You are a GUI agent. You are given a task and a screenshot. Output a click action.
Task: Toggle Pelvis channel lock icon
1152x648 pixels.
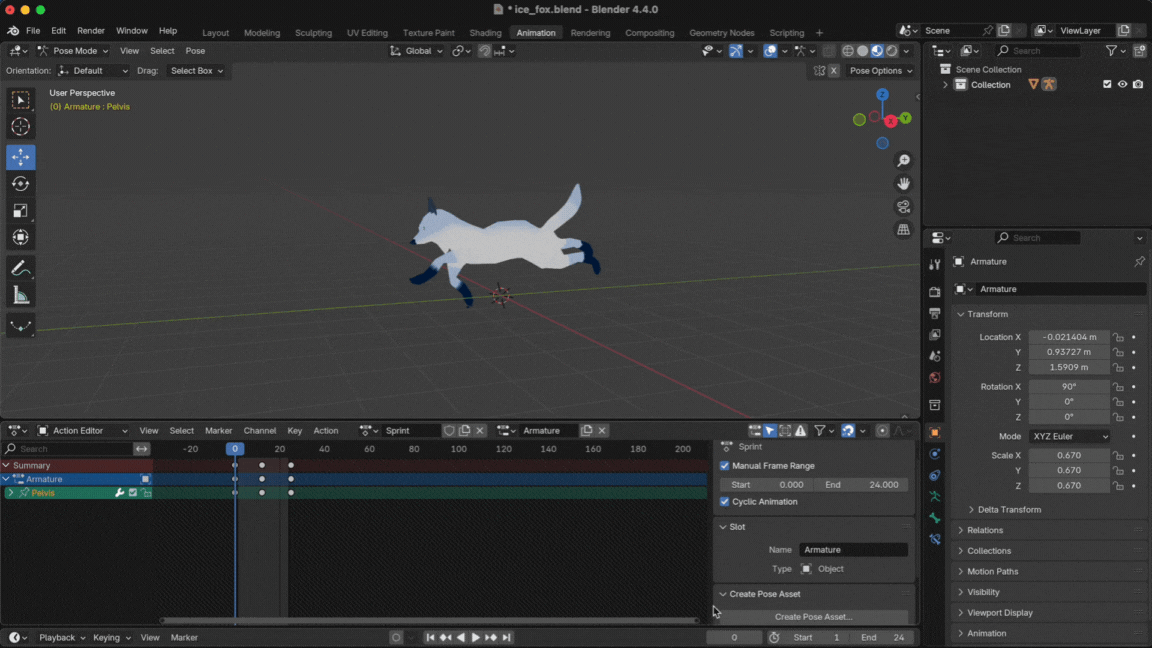click(147, 493)
